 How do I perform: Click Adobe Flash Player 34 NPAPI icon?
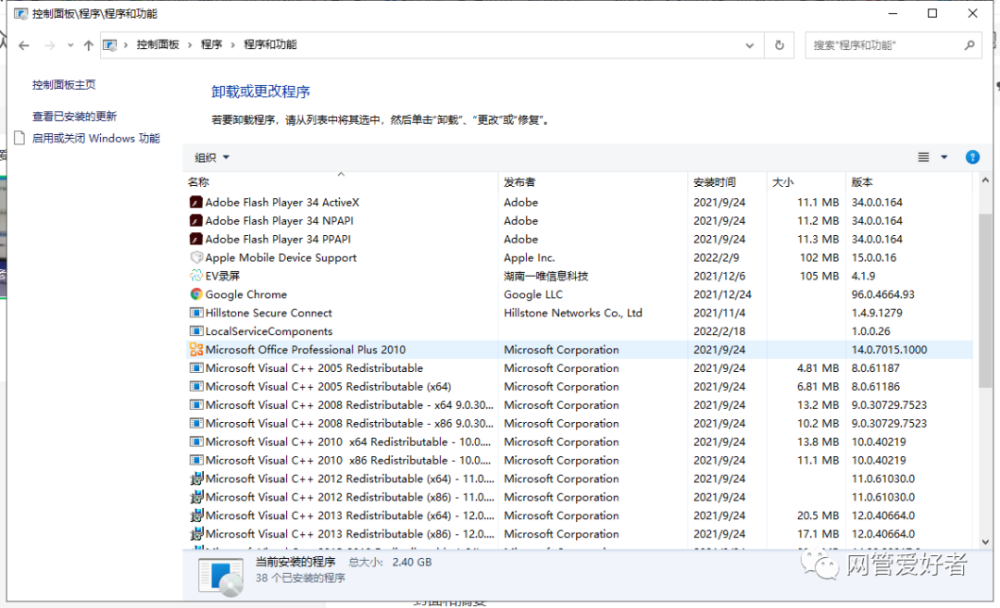click(196, 221)
